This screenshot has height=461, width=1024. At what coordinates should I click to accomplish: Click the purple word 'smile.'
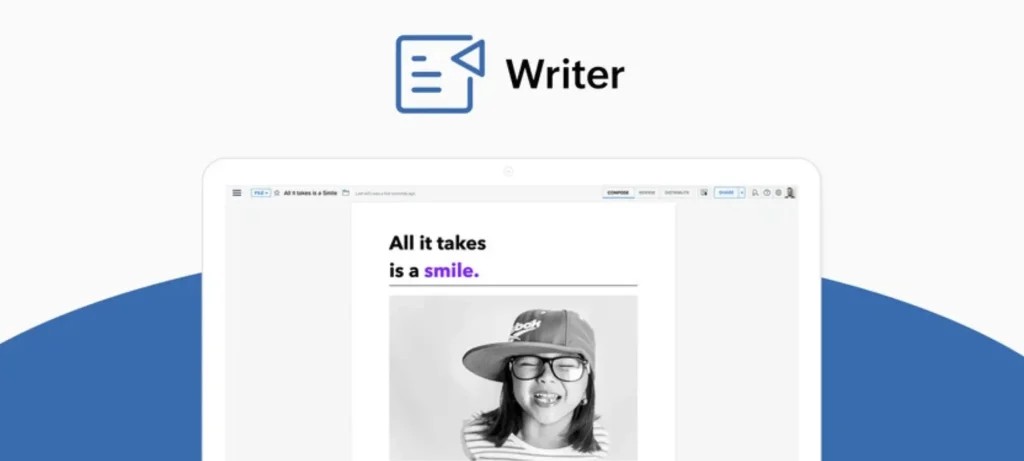[x=451, y=271]
